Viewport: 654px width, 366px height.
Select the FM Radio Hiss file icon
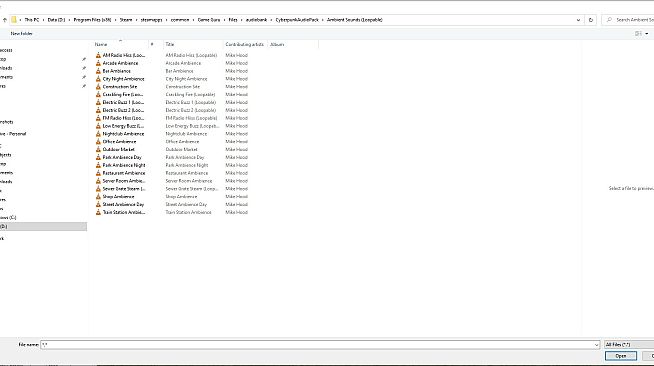(x=98, y=118)
